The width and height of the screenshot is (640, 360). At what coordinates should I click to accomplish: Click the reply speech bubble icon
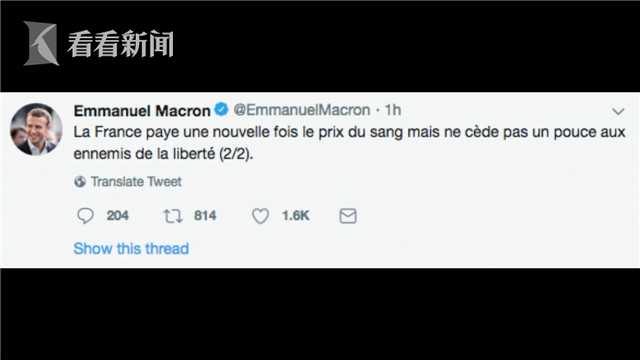click(85, 216)
